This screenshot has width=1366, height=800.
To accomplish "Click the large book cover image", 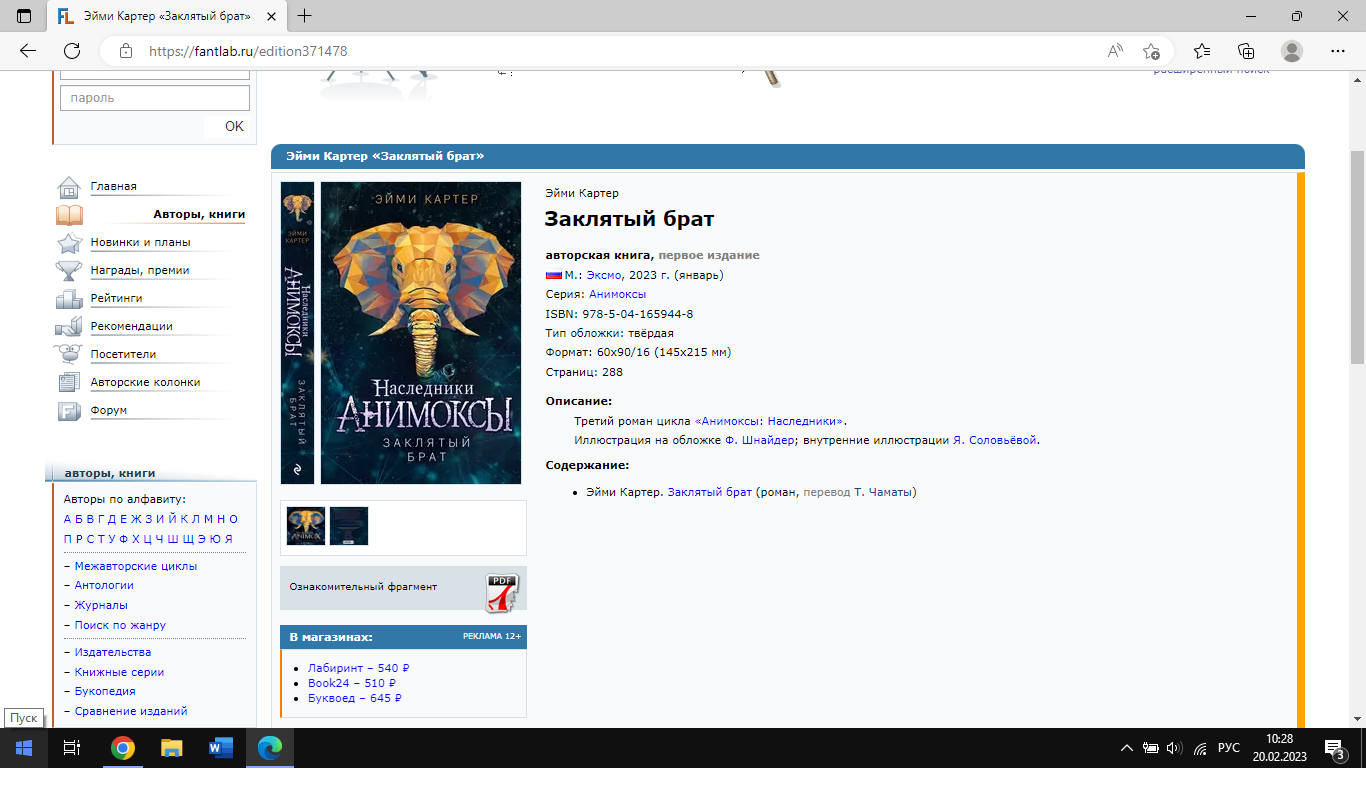I will pos(421,333).
